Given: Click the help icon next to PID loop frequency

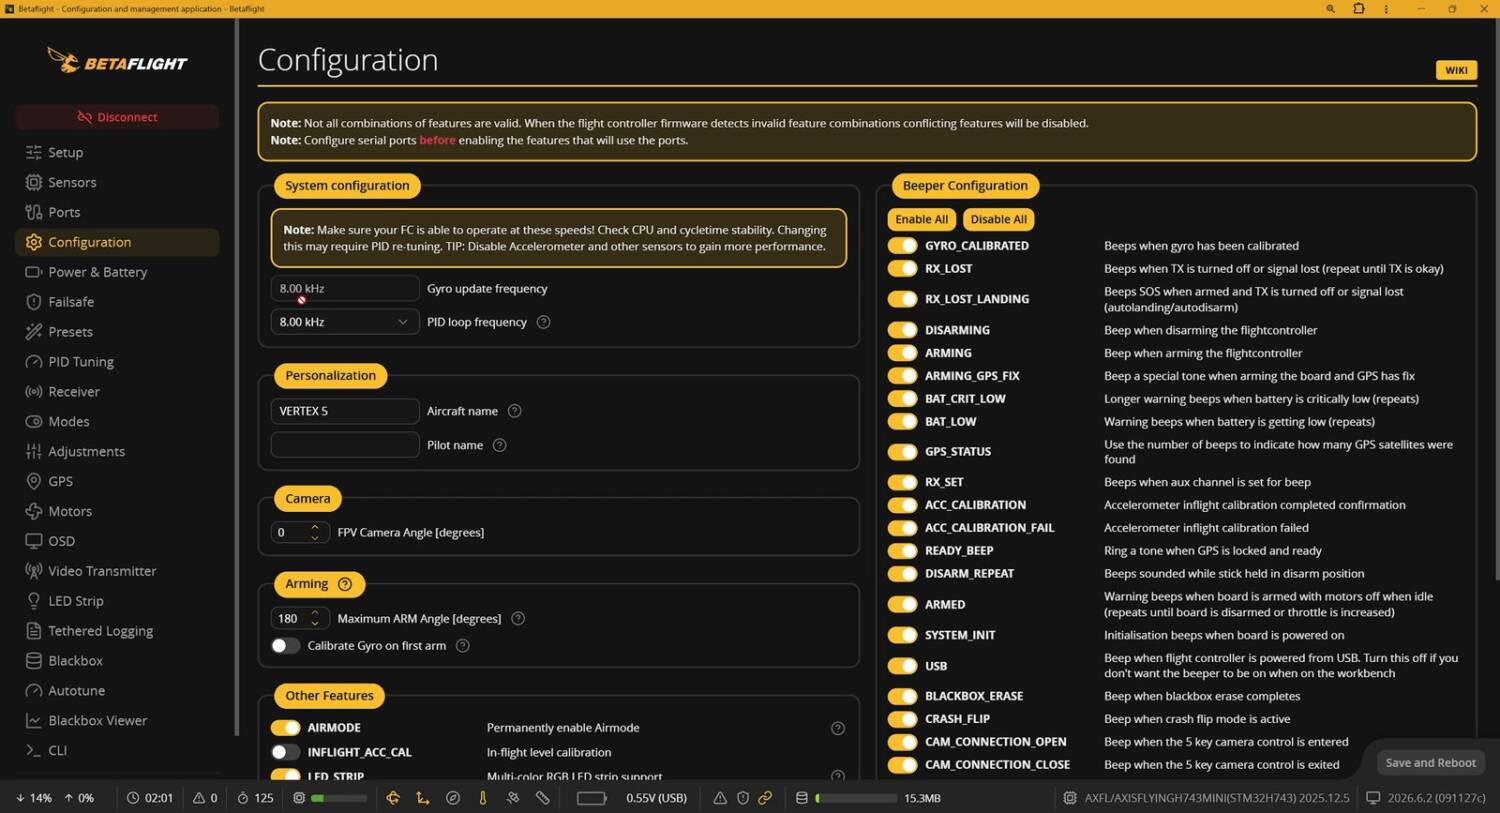Looking at the screenshot, I should click(543, 322).
